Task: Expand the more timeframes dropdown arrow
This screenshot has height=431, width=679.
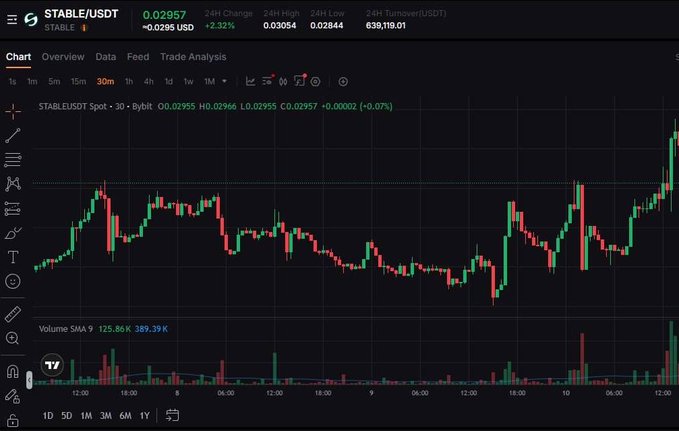Action: coord(224,81)
